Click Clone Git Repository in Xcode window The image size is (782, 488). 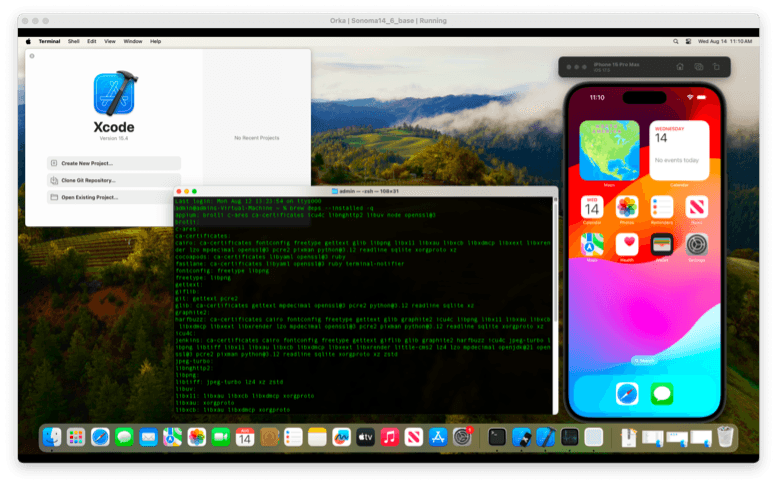tap(114, 180)
